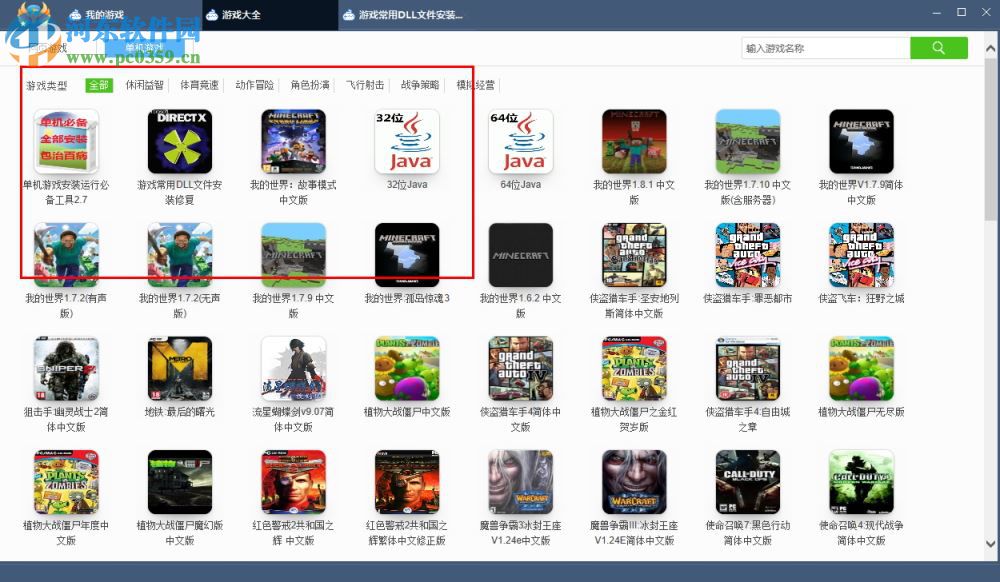The height and width of the screenshot is (582, 1000).
Task: Filter games by 体育竞速 category
Action: click(199, 85)
